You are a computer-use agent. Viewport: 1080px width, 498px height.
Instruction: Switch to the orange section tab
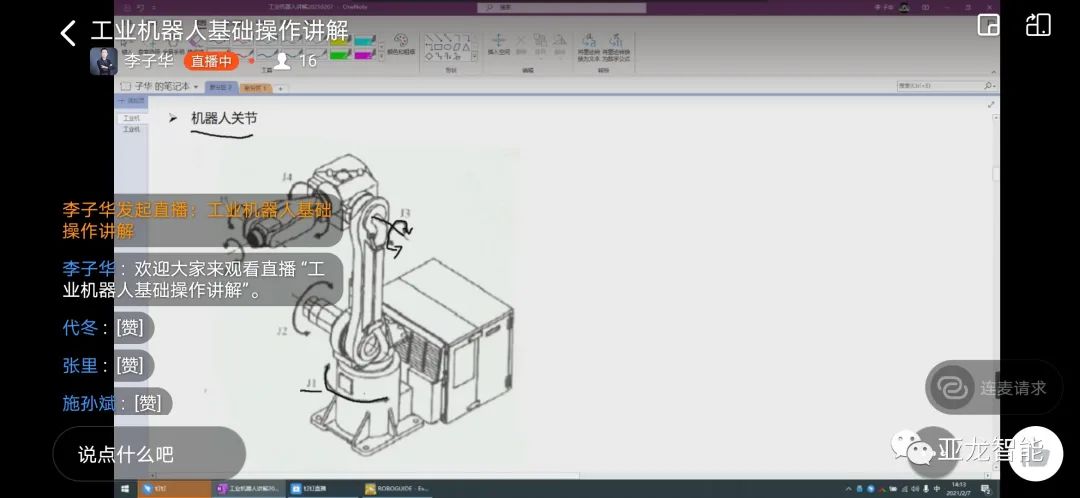point(256,87)
